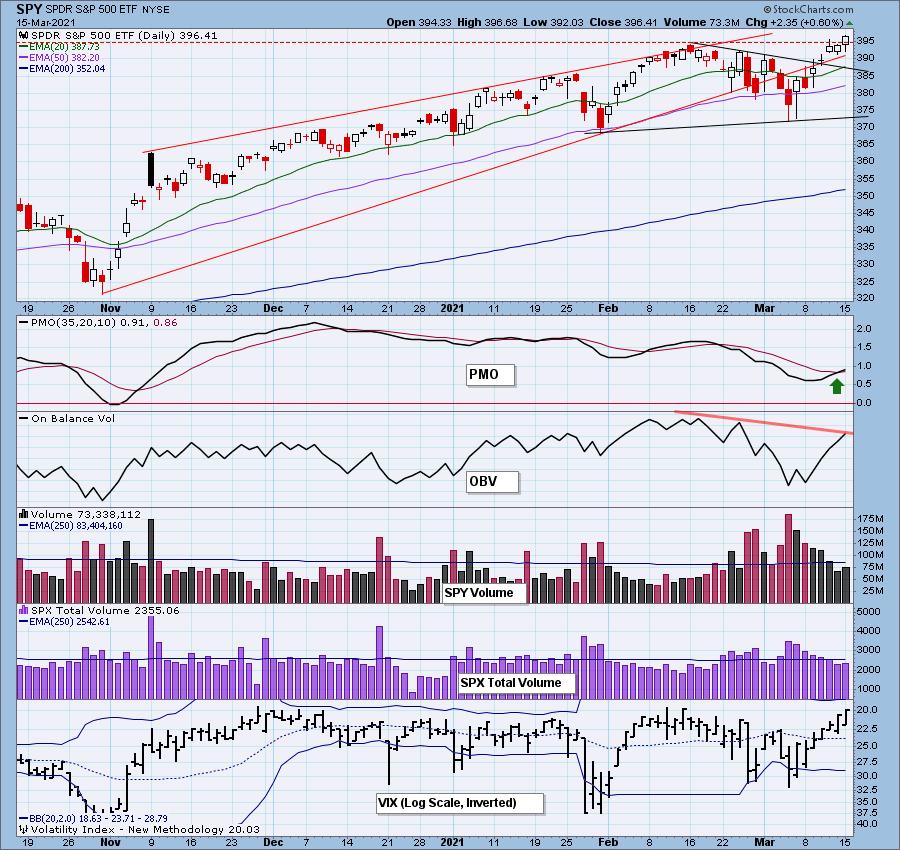Click the boxed SPX Total Volume label
Image resolution: width=900 pixels, height=850 pixels.
pos(516,682)
